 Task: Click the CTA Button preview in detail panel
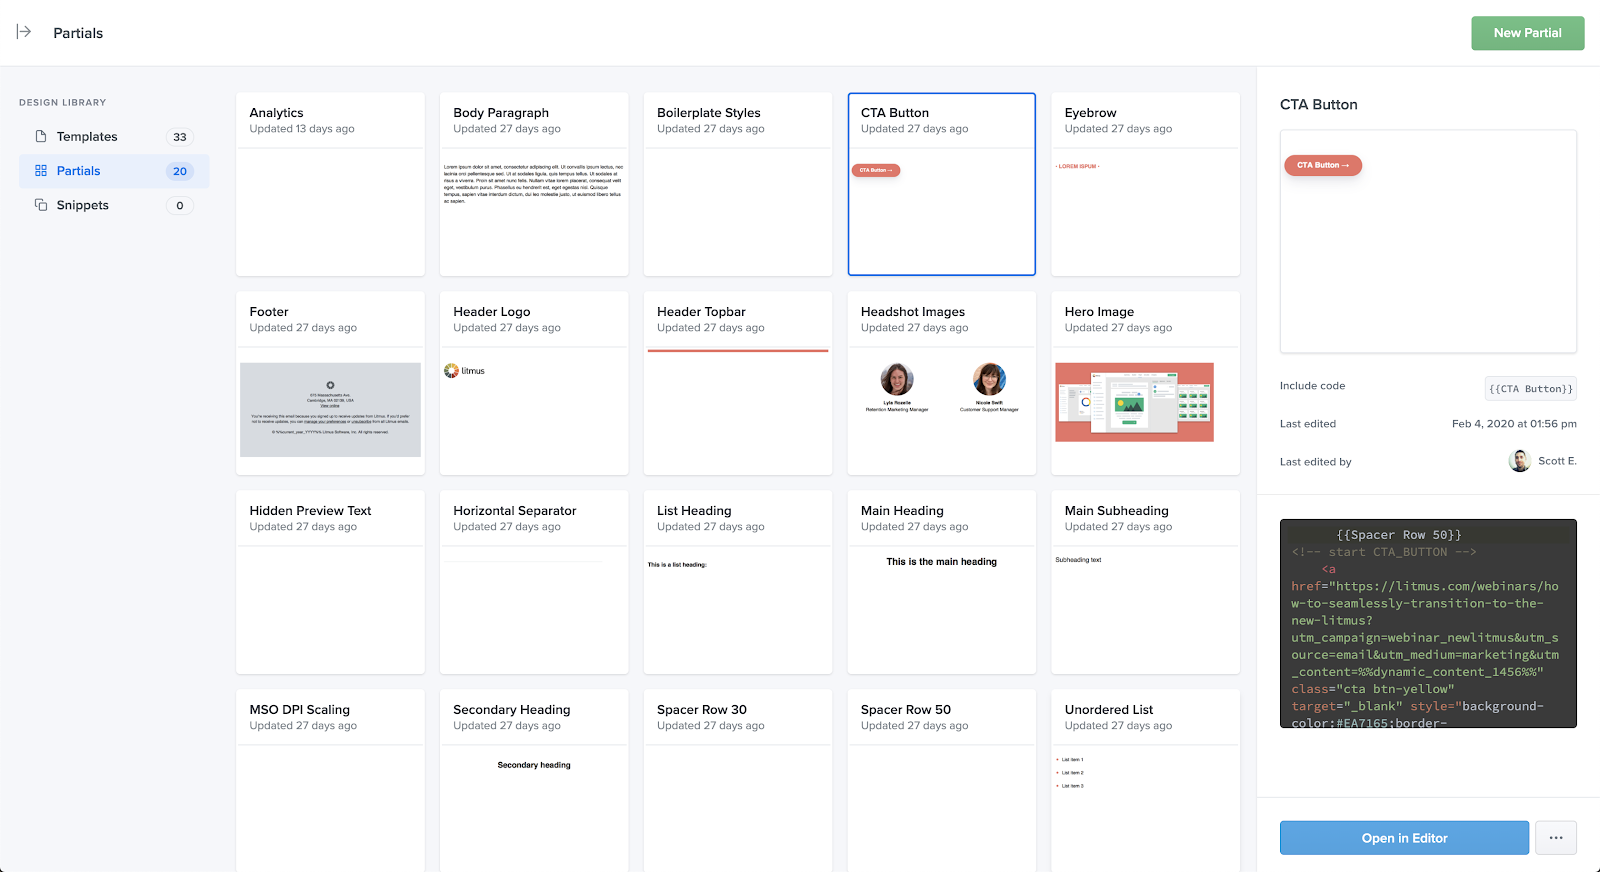(1323, 165)
